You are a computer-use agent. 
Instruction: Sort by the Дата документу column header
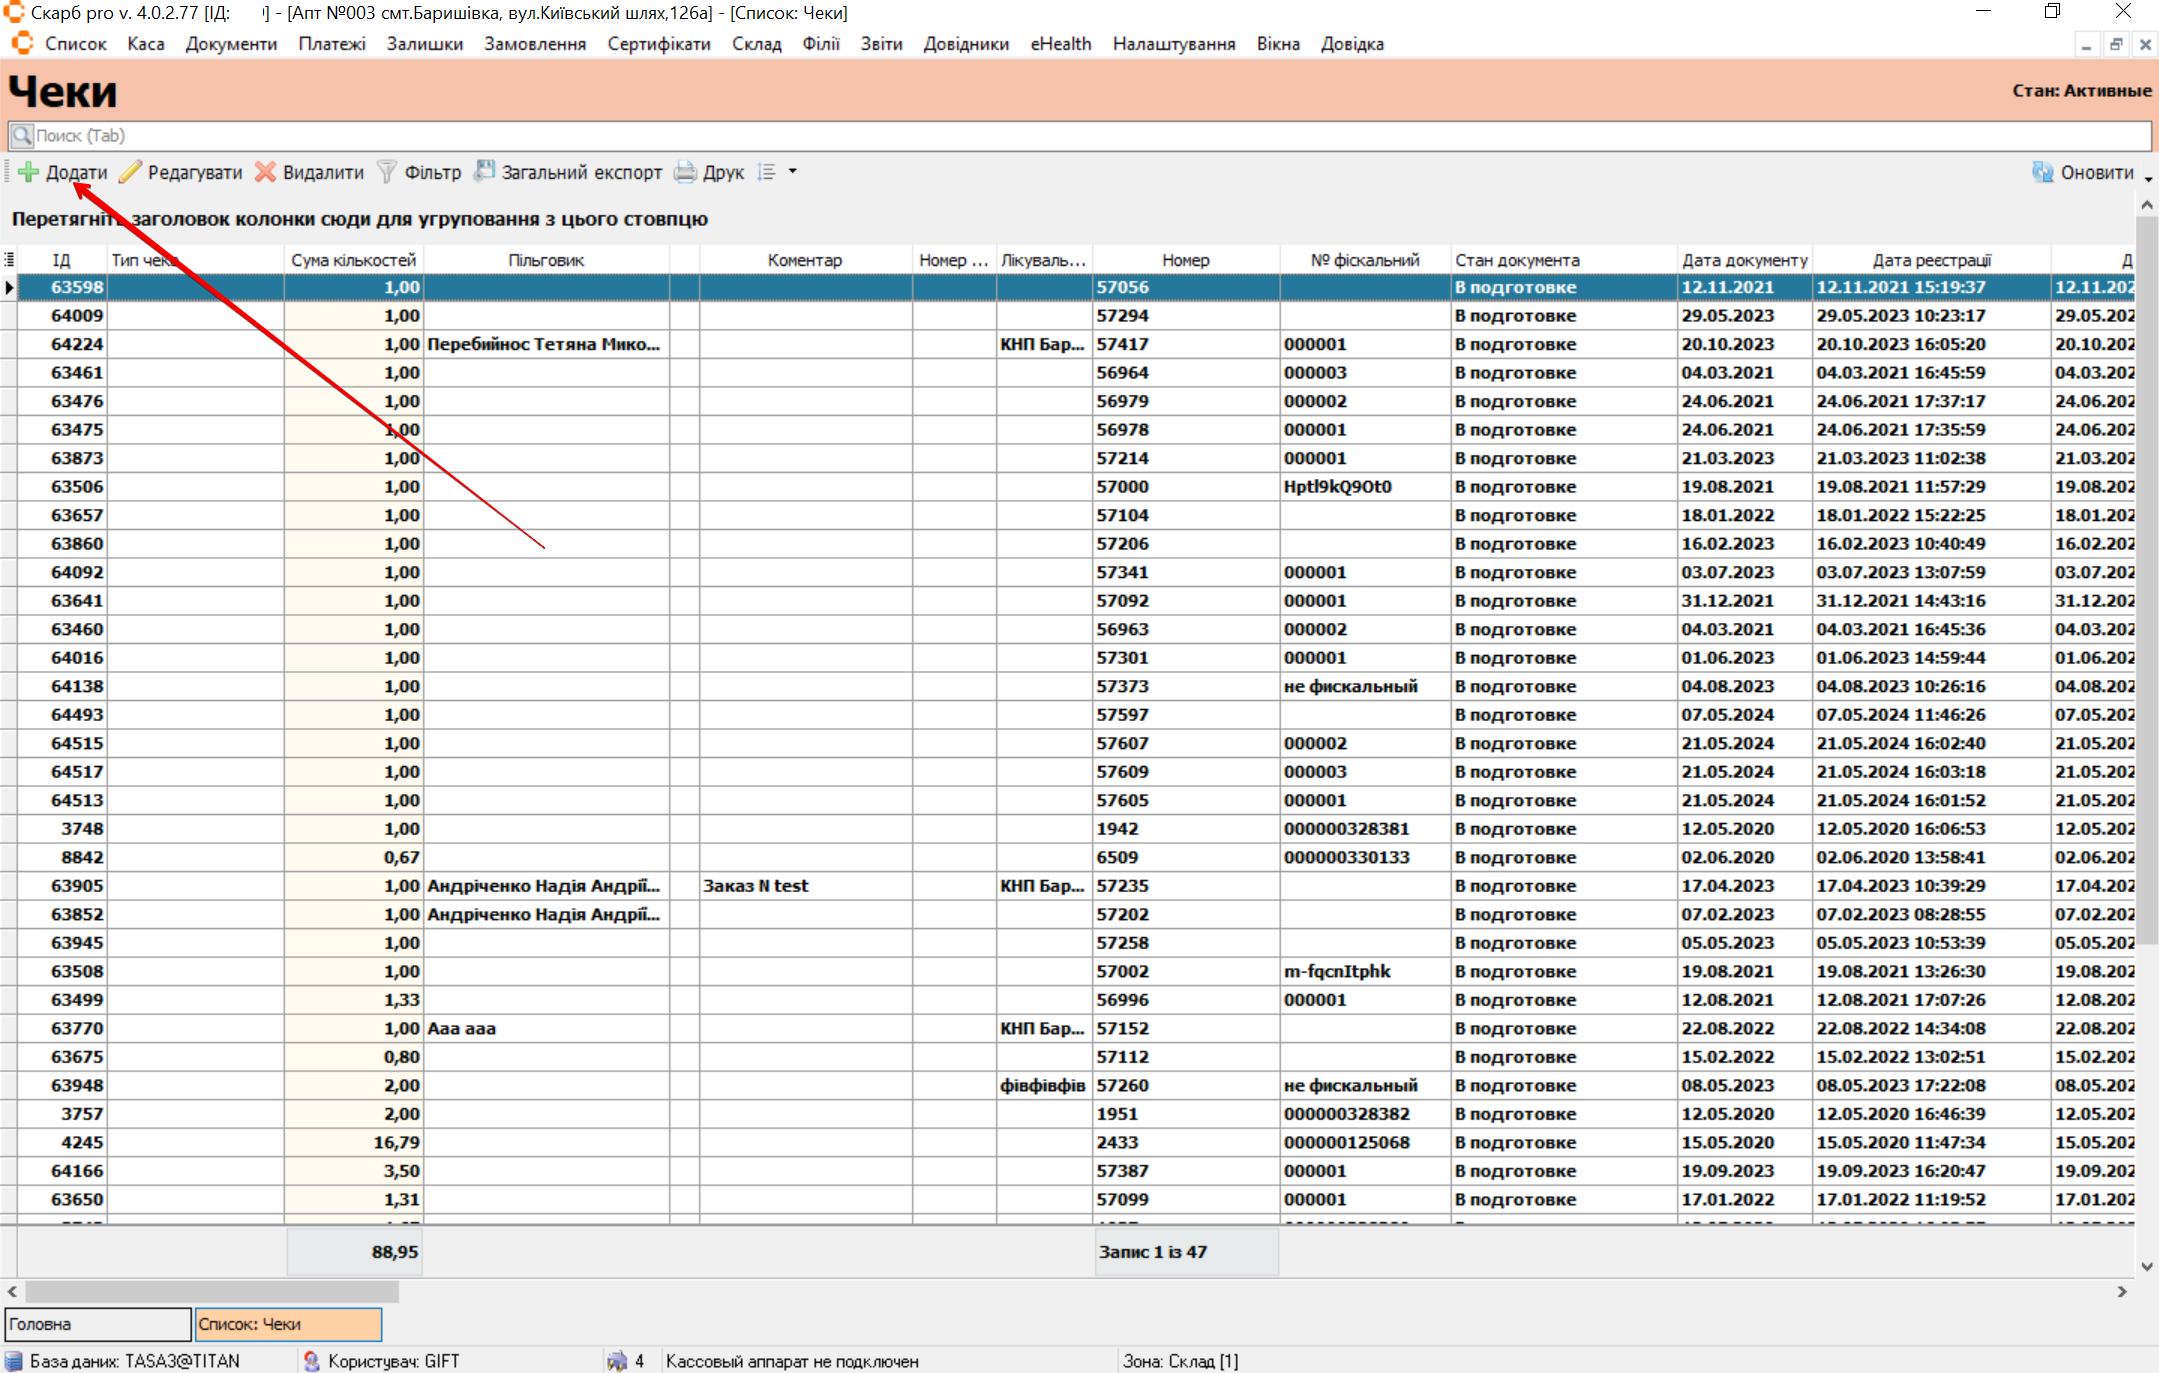click(1744, 260)
